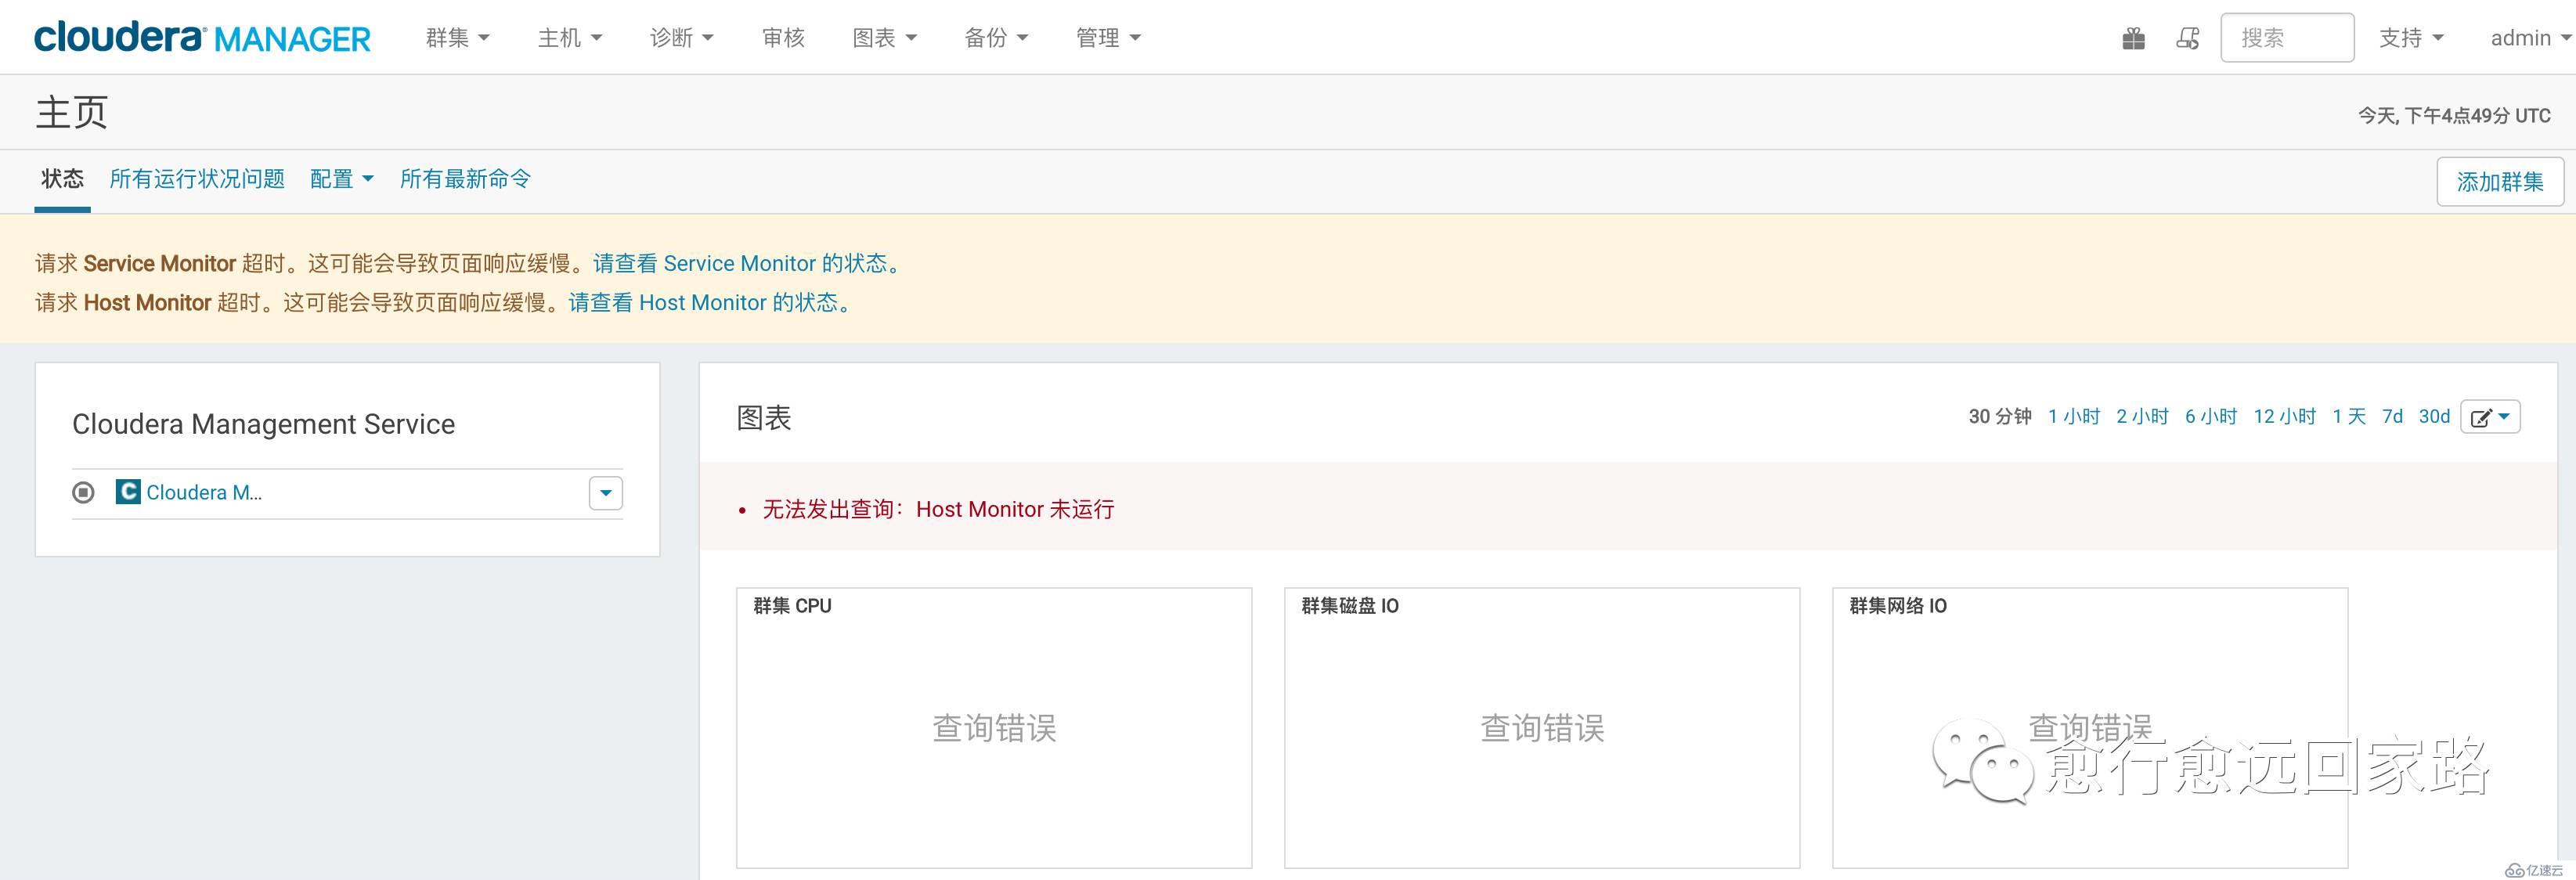Open the 图表 menu in top navigation
Viewport: 2576px width, 880px height.
(884, 38)
